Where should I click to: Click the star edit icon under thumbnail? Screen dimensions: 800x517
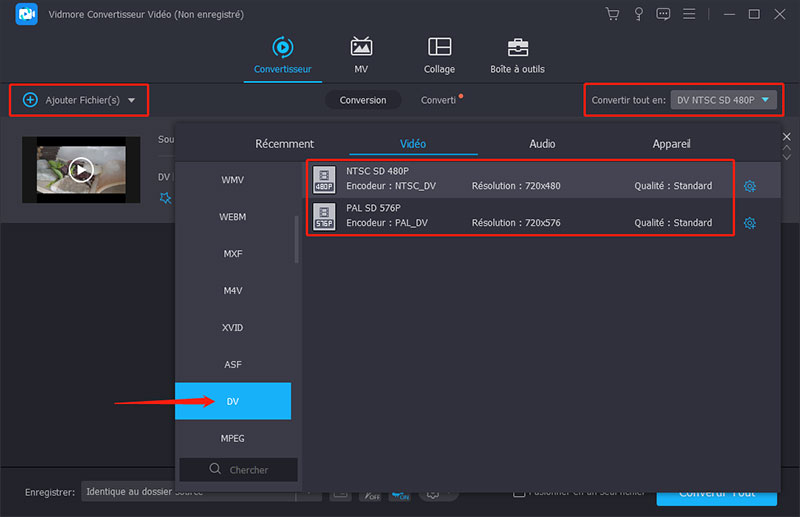166,198
